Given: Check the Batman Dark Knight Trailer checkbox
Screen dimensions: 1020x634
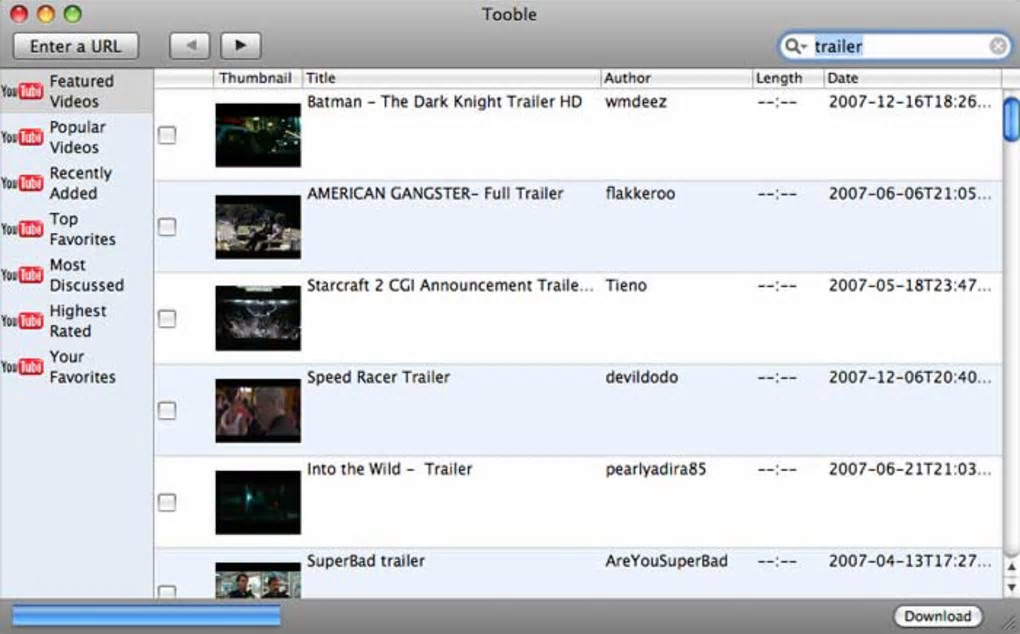Looking at the screenshot, I should pos(167,135).
